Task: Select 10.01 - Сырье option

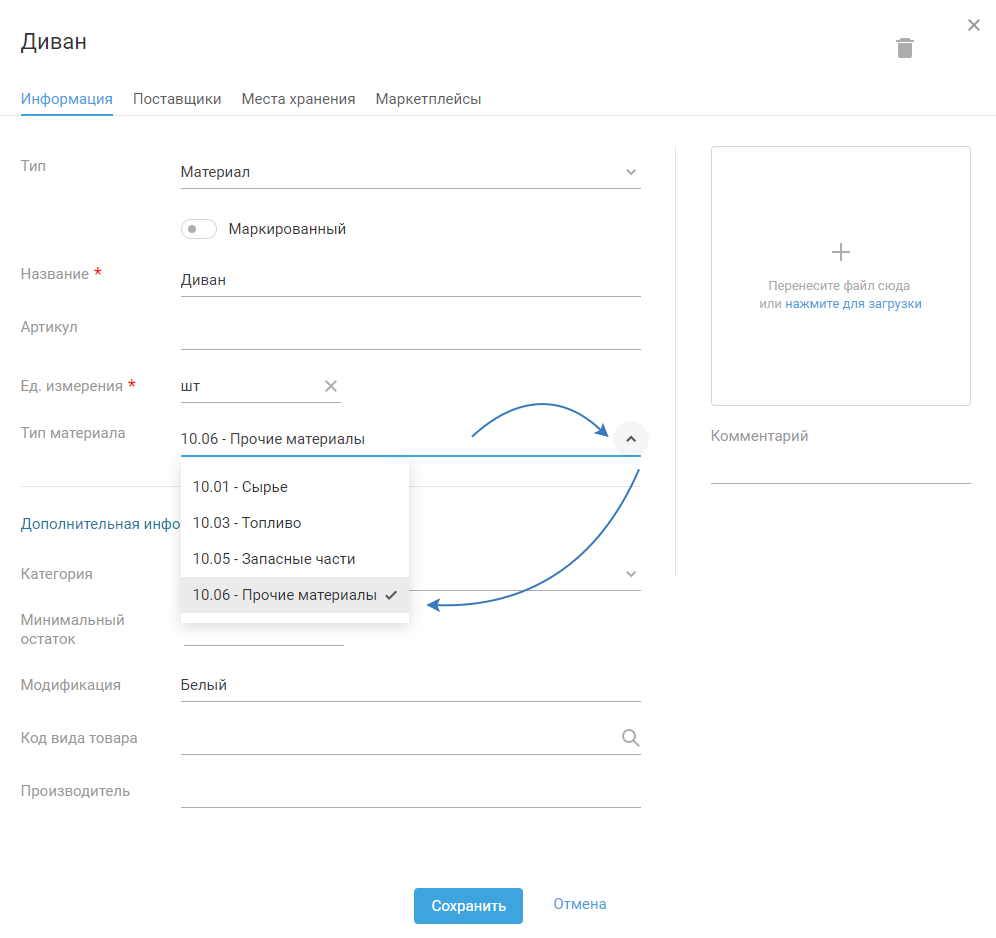Action: pos(240,487)
